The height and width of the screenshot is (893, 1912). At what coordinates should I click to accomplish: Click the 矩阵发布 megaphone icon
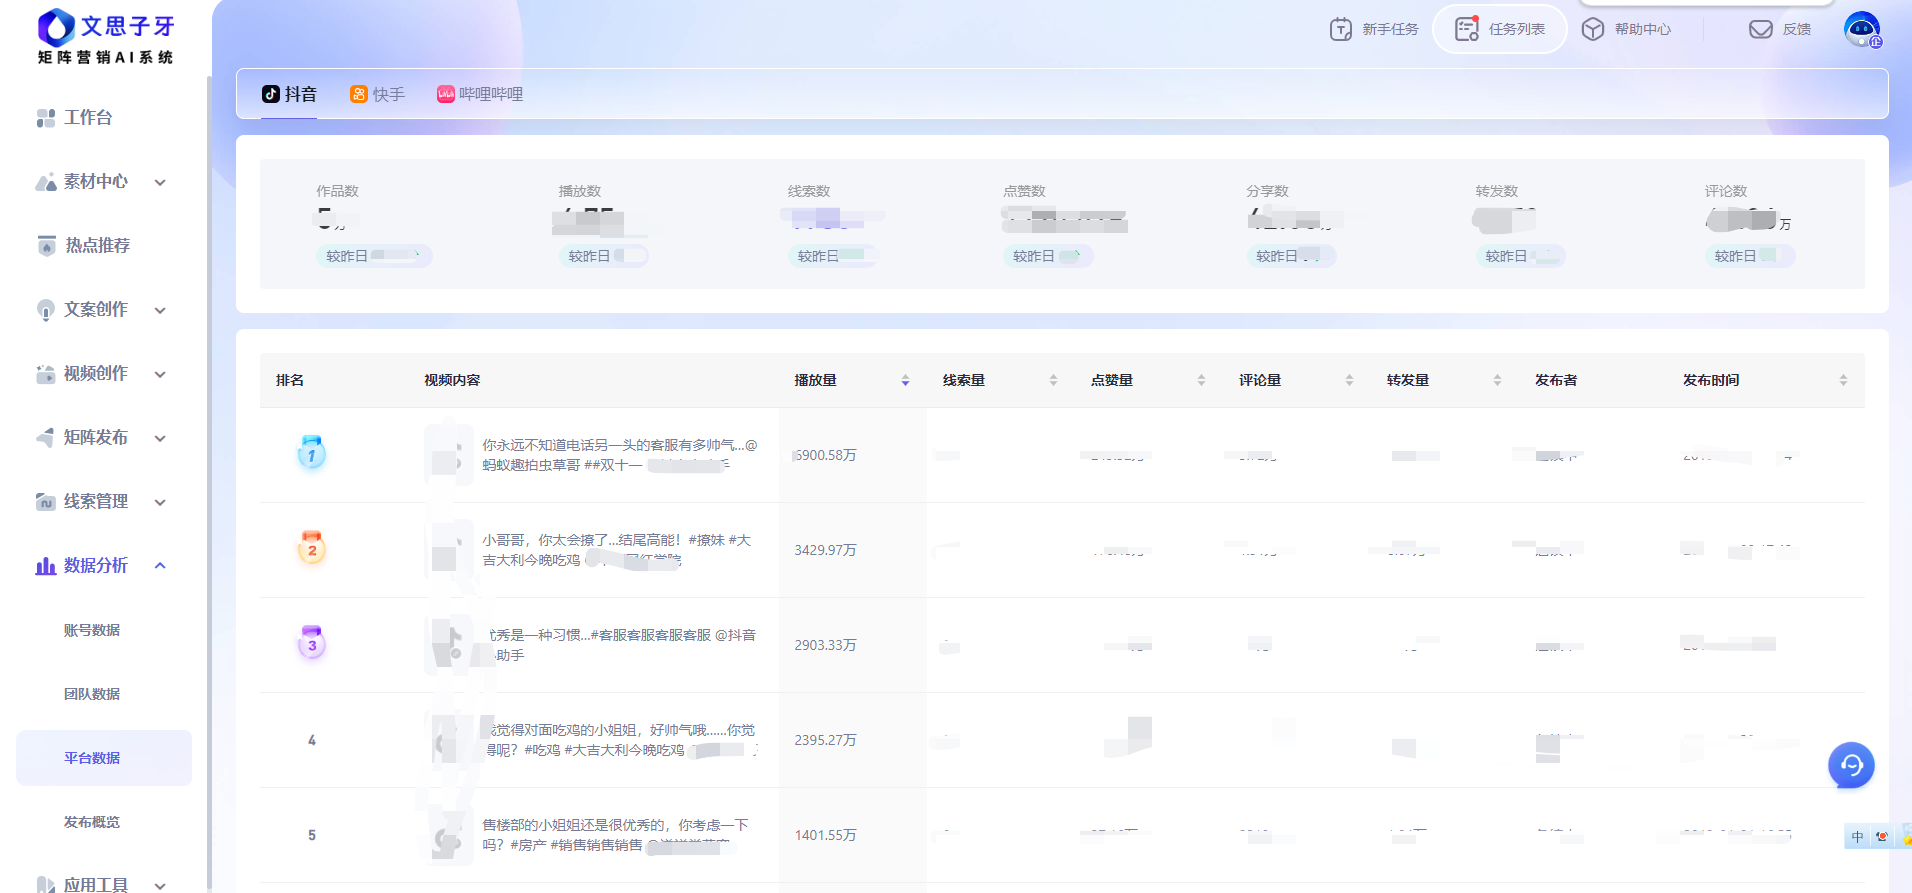pos(46,438)
